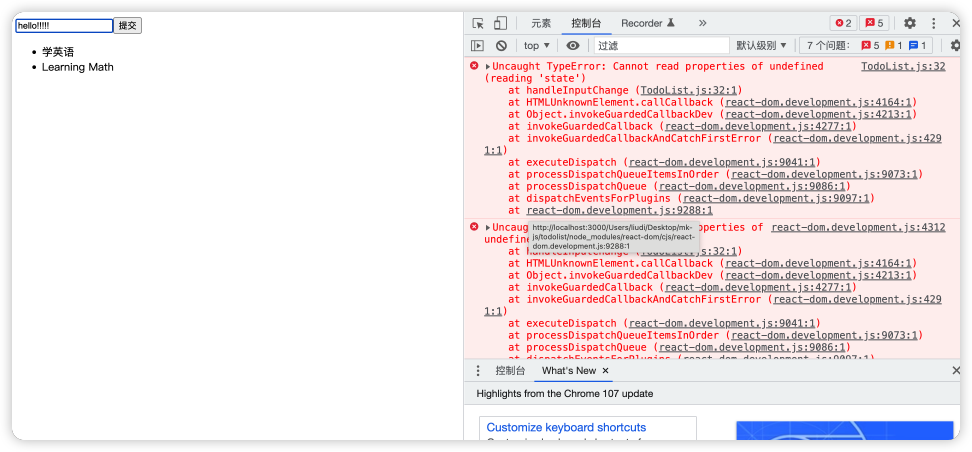Click 'Highlights from the Chrome 107 update' heading

565,394
